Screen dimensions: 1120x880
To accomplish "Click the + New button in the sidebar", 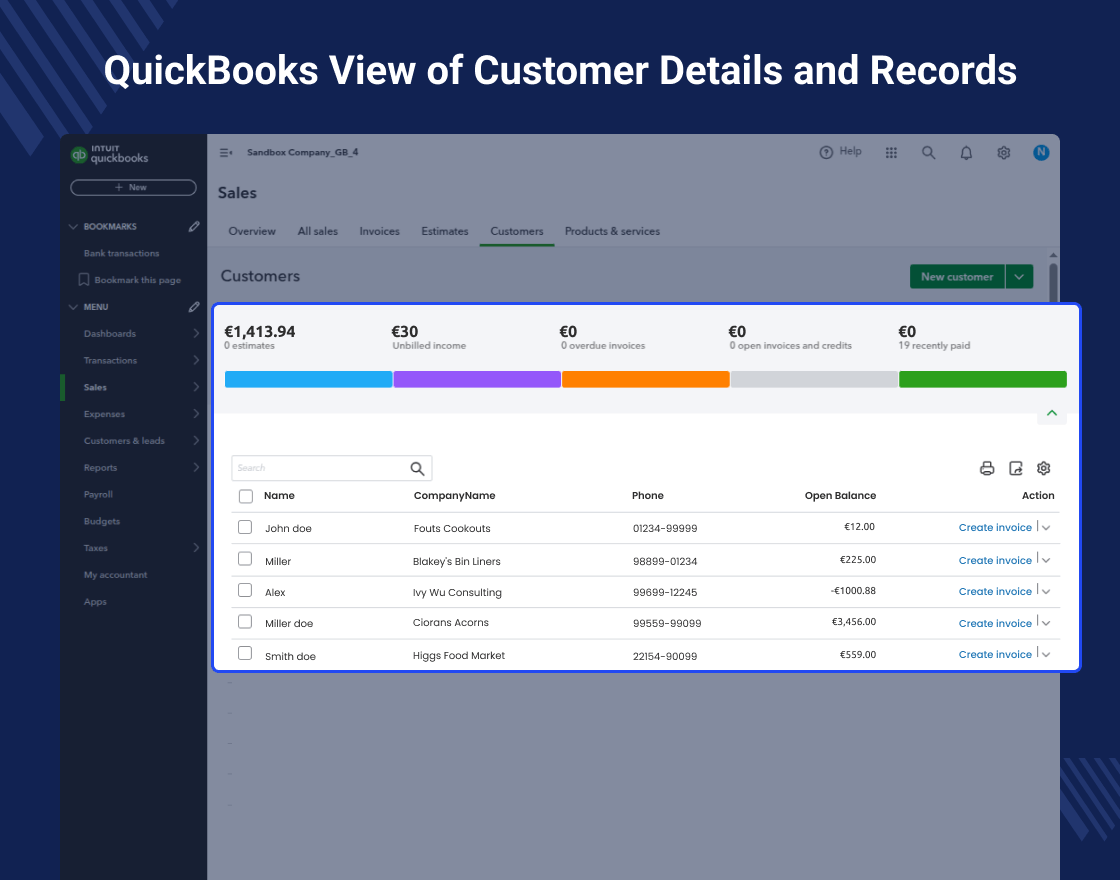I will pyautogui.click(x=134, y=187).
